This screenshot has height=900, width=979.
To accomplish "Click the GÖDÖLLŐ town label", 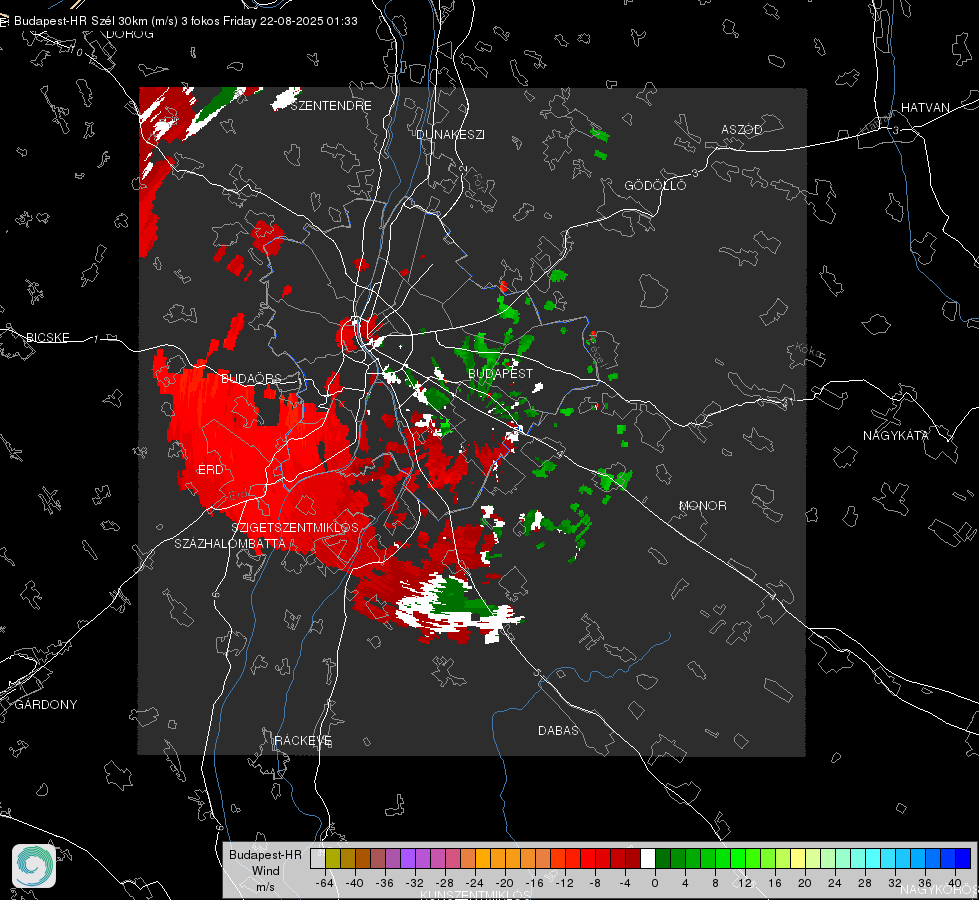I will (x=655, y=185).
